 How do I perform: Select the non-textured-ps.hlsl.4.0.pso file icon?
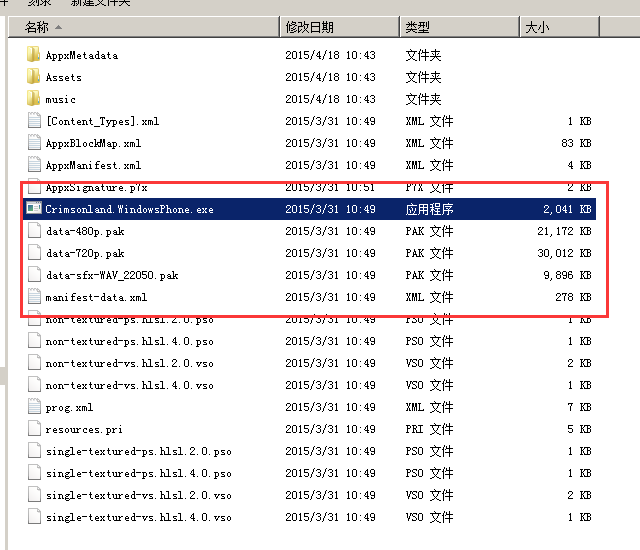[x=34, y=341]
